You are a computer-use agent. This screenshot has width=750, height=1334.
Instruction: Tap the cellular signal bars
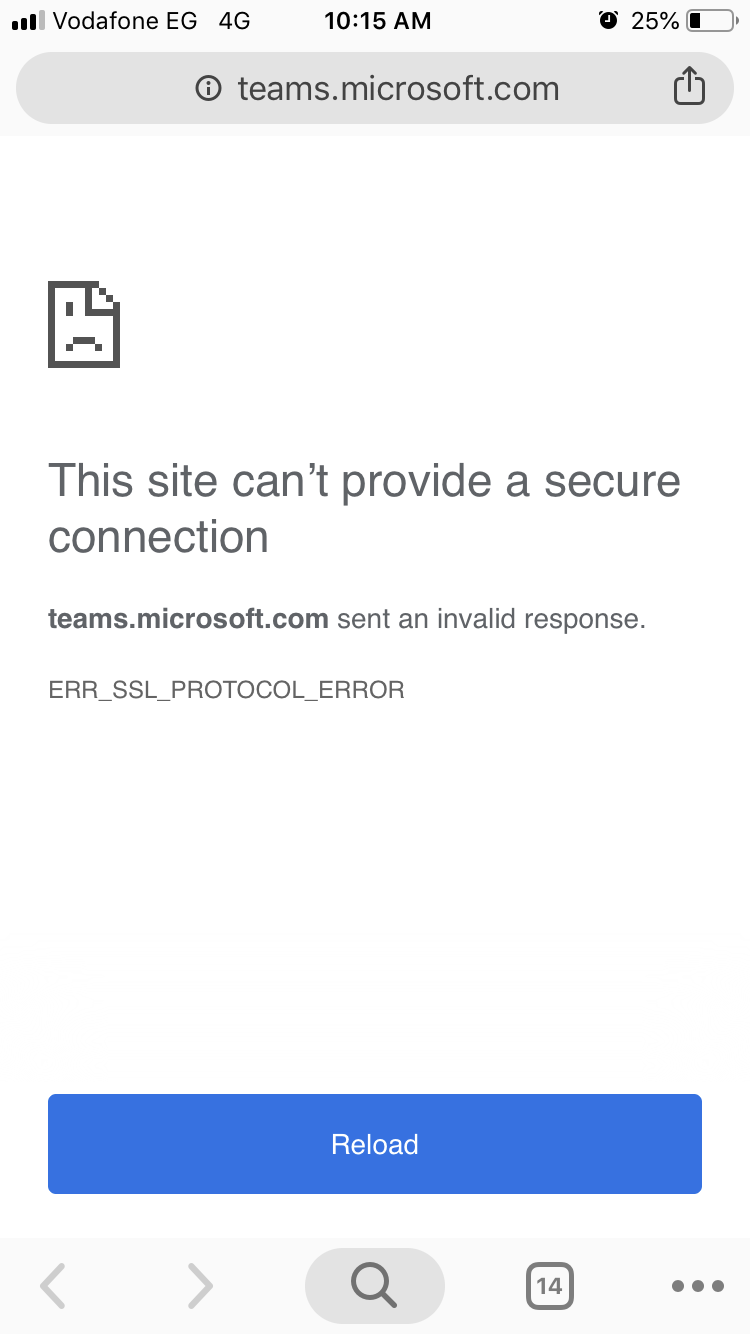coord(28,20)
